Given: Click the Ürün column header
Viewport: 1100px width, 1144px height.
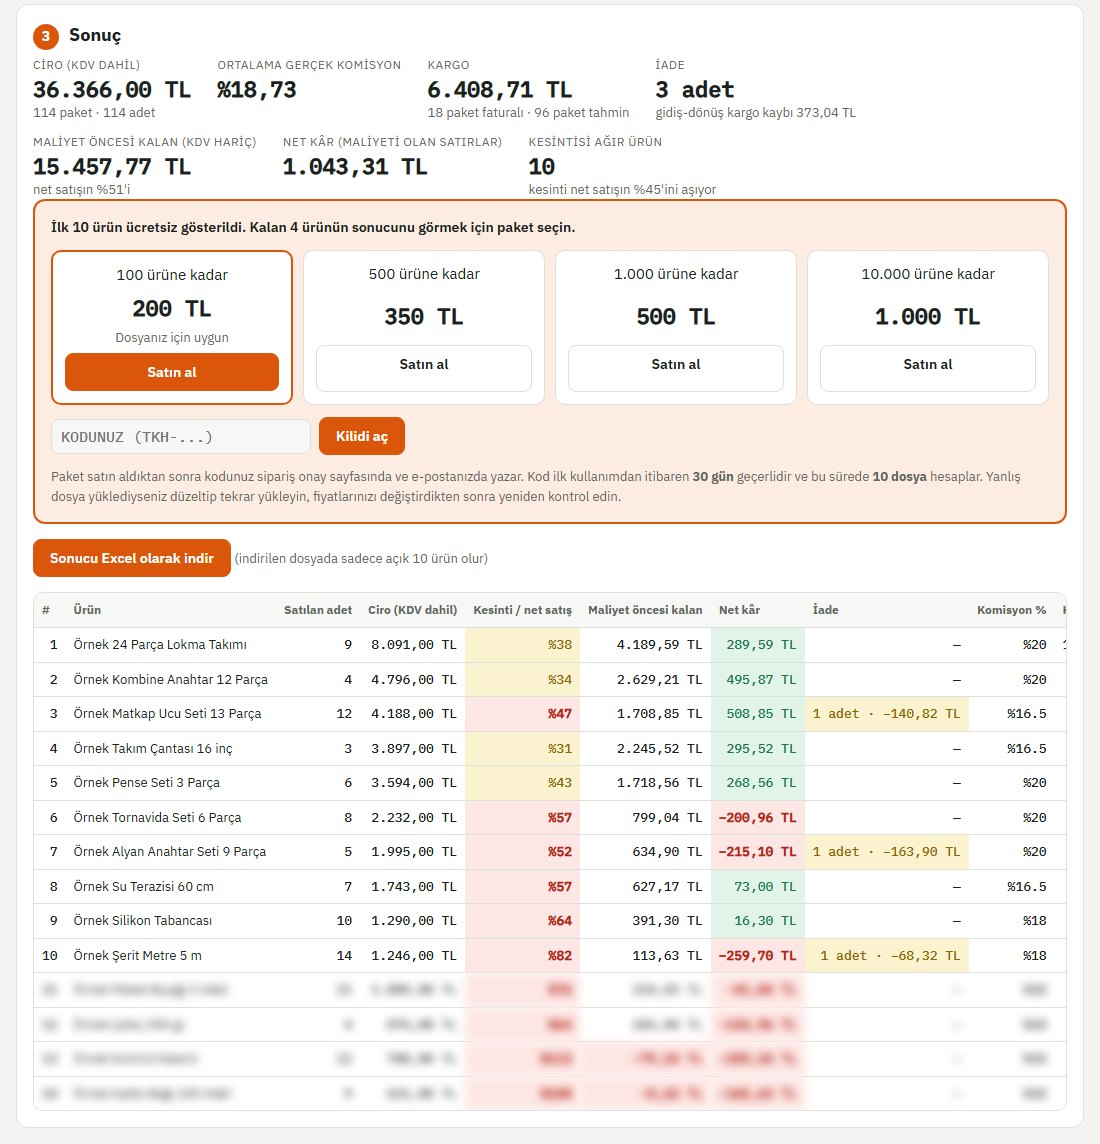Looking at the screenshot, I should pos(88,610).
